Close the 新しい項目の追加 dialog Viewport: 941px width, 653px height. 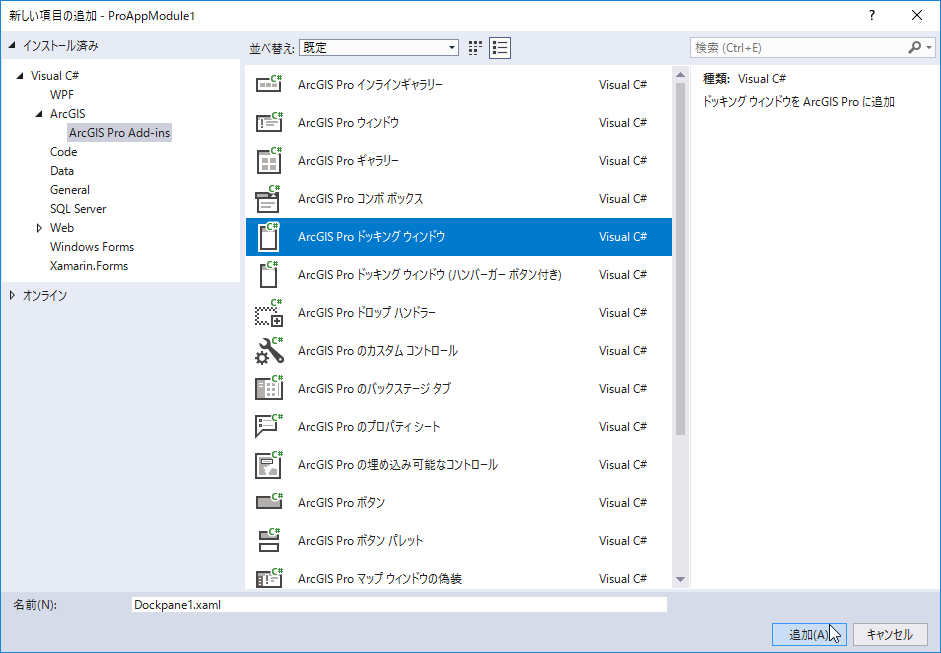tap(917, 16)
